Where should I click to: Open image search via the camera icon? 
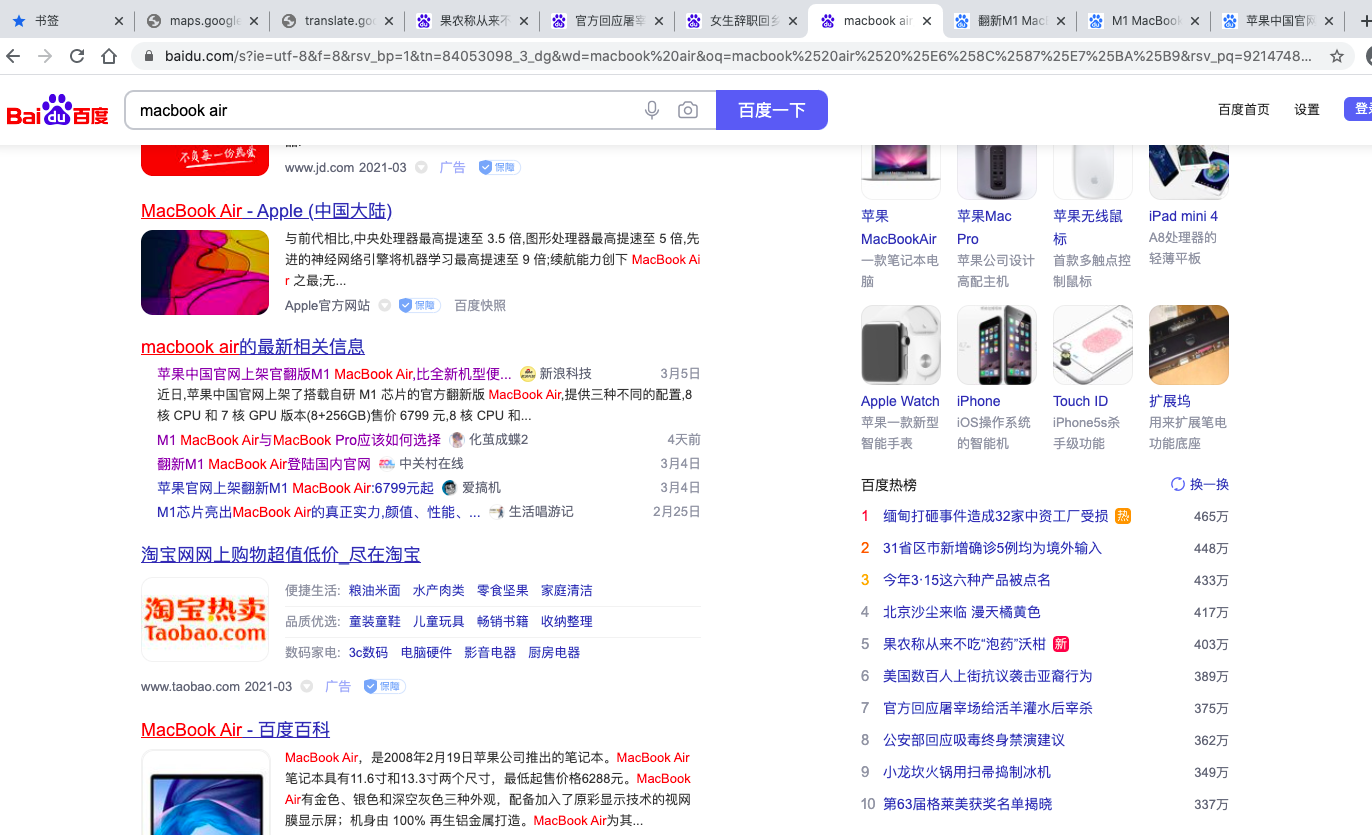point(688,110)
